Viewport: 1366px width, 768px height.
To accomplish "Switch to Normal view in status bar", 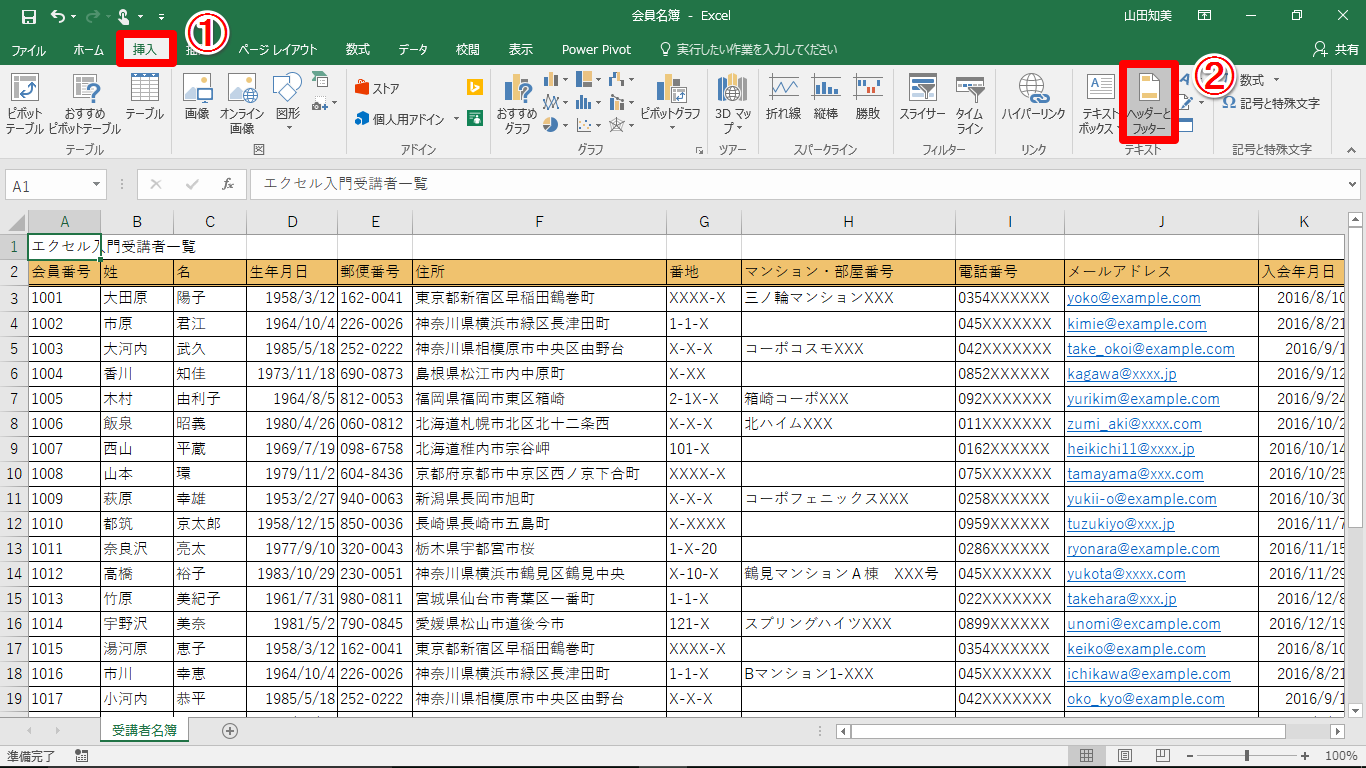I will [1086, 755].
